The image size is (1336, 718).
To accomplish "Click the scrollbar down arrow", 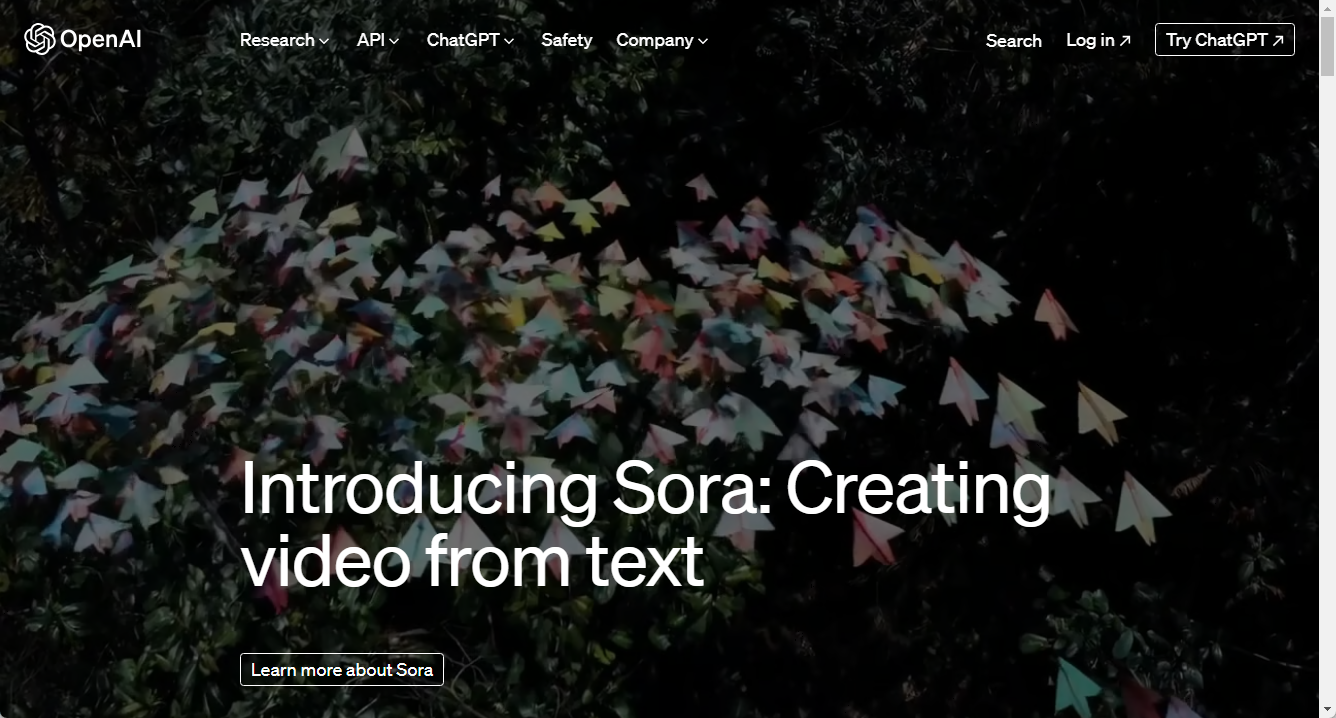I will (1327, 709).
